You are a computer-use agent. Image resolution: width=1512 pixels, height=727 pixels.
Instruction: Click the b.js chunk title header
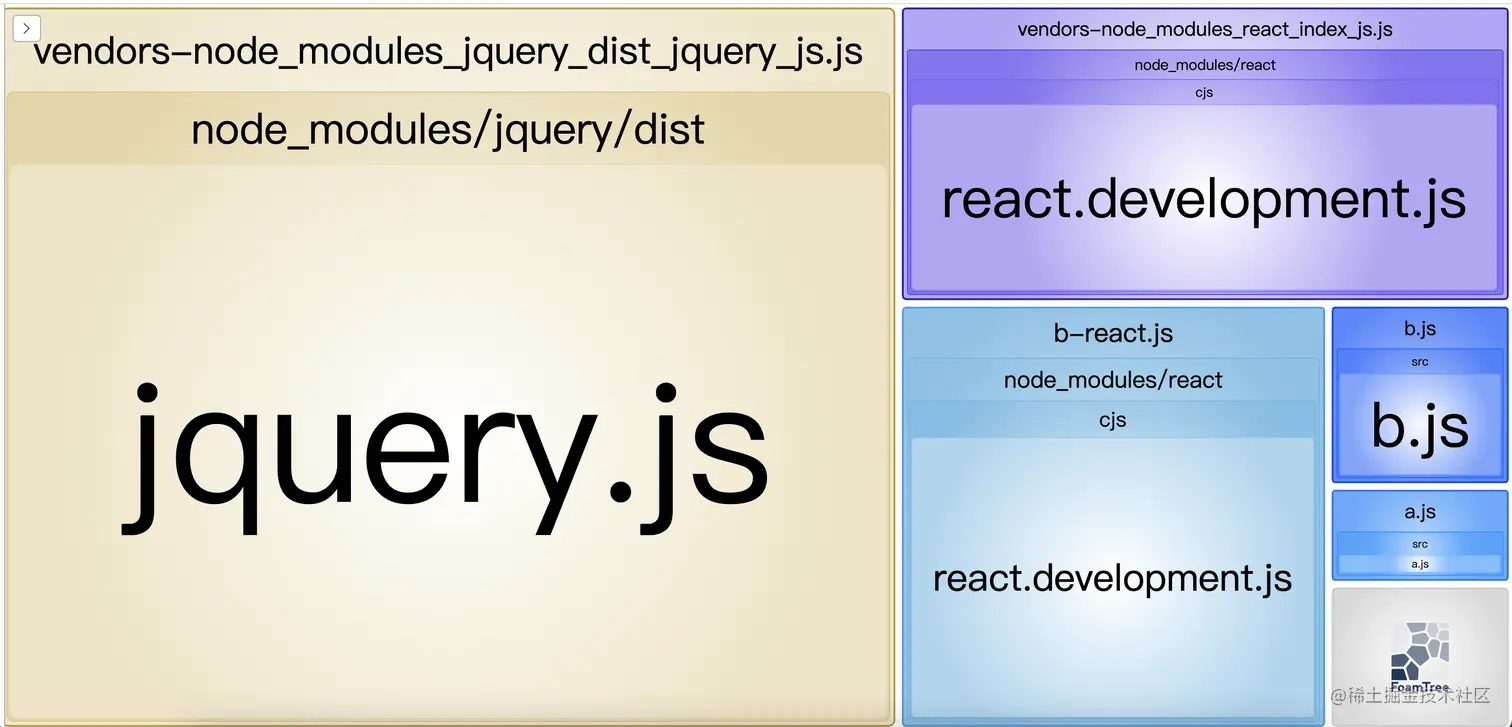point(1419,328)
